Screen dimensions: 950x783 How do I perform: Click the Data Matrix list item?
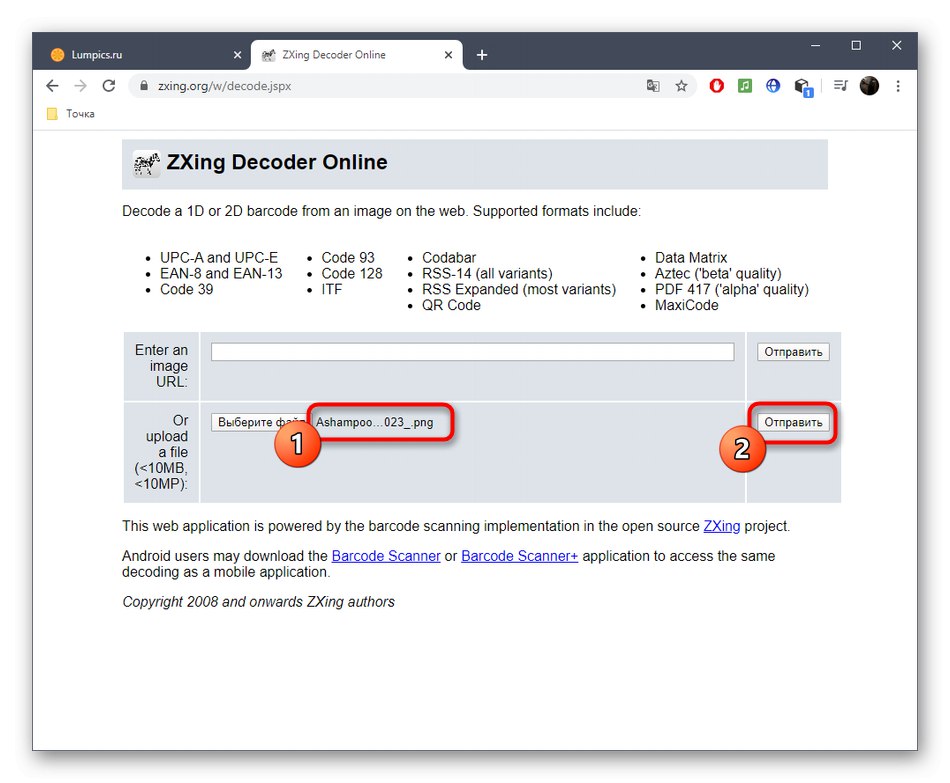[691, 258]
